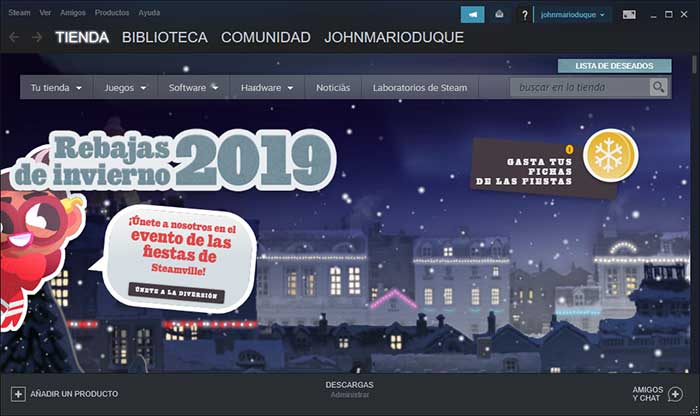Open the inbox notifications icon
The image size is (700, 416).
point(499,15)
